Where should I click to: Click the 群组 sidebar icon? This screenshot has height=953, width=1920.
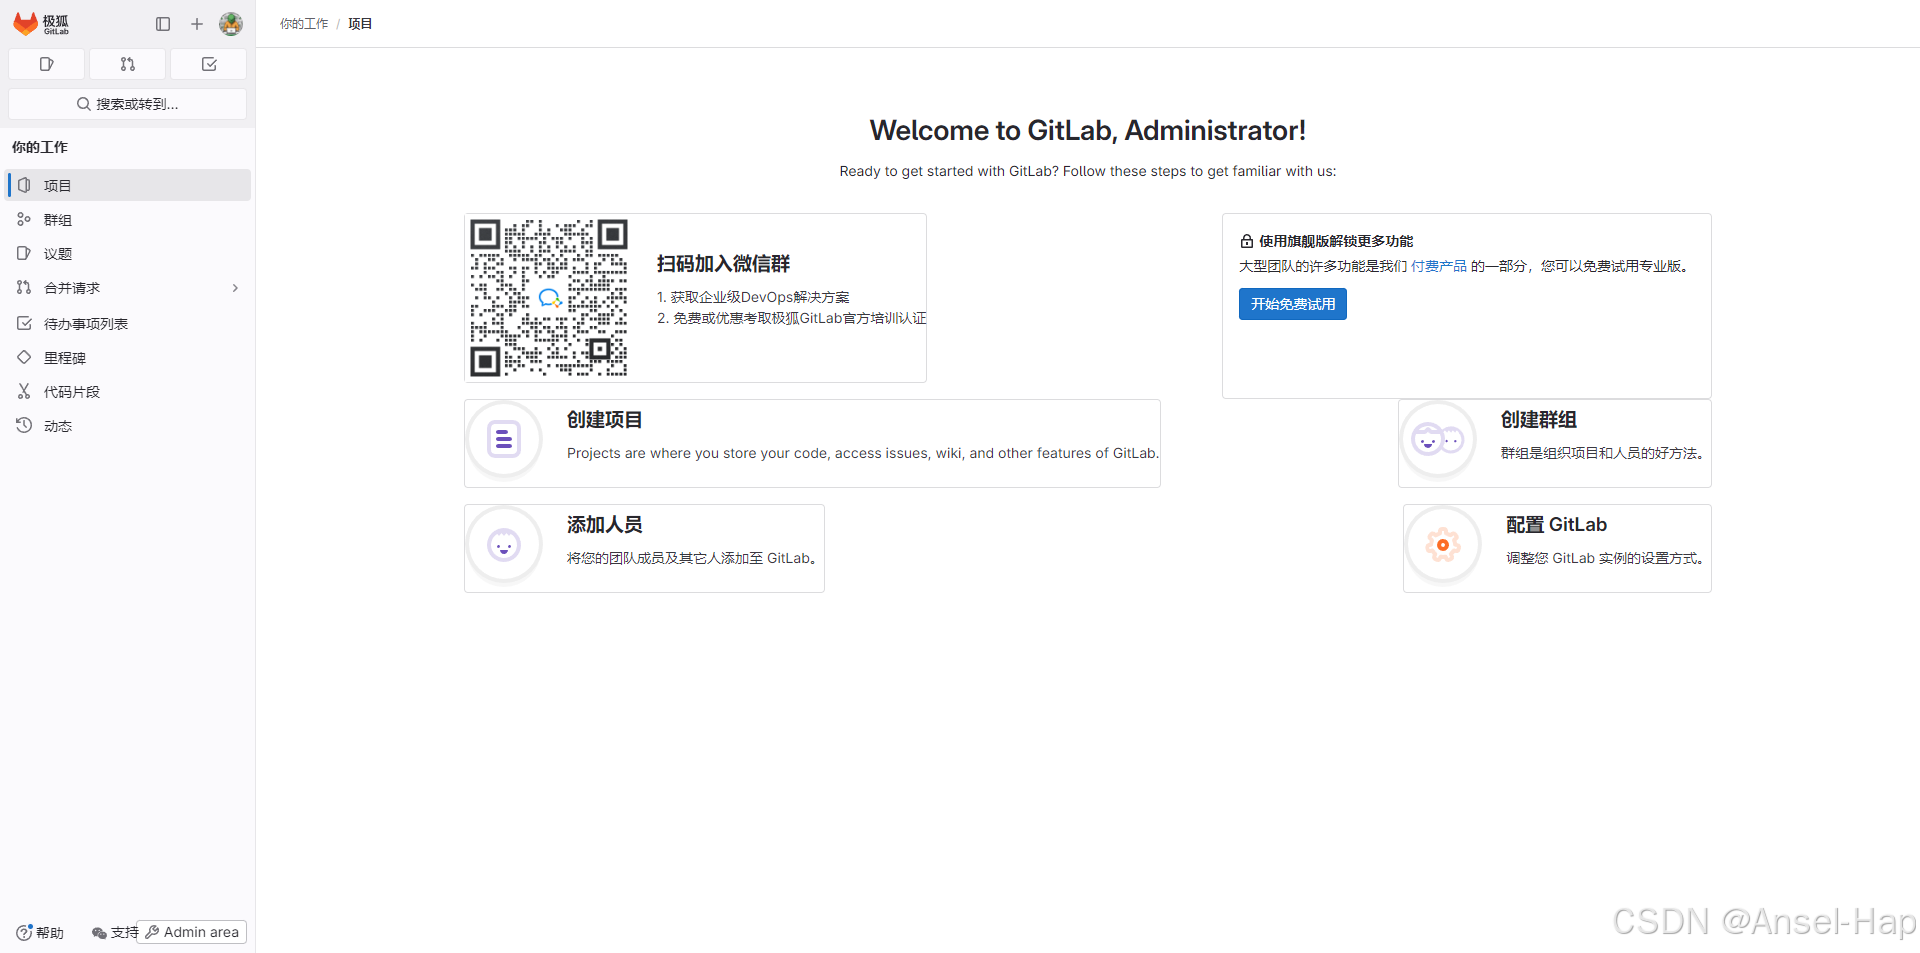[x=24, y=219]
